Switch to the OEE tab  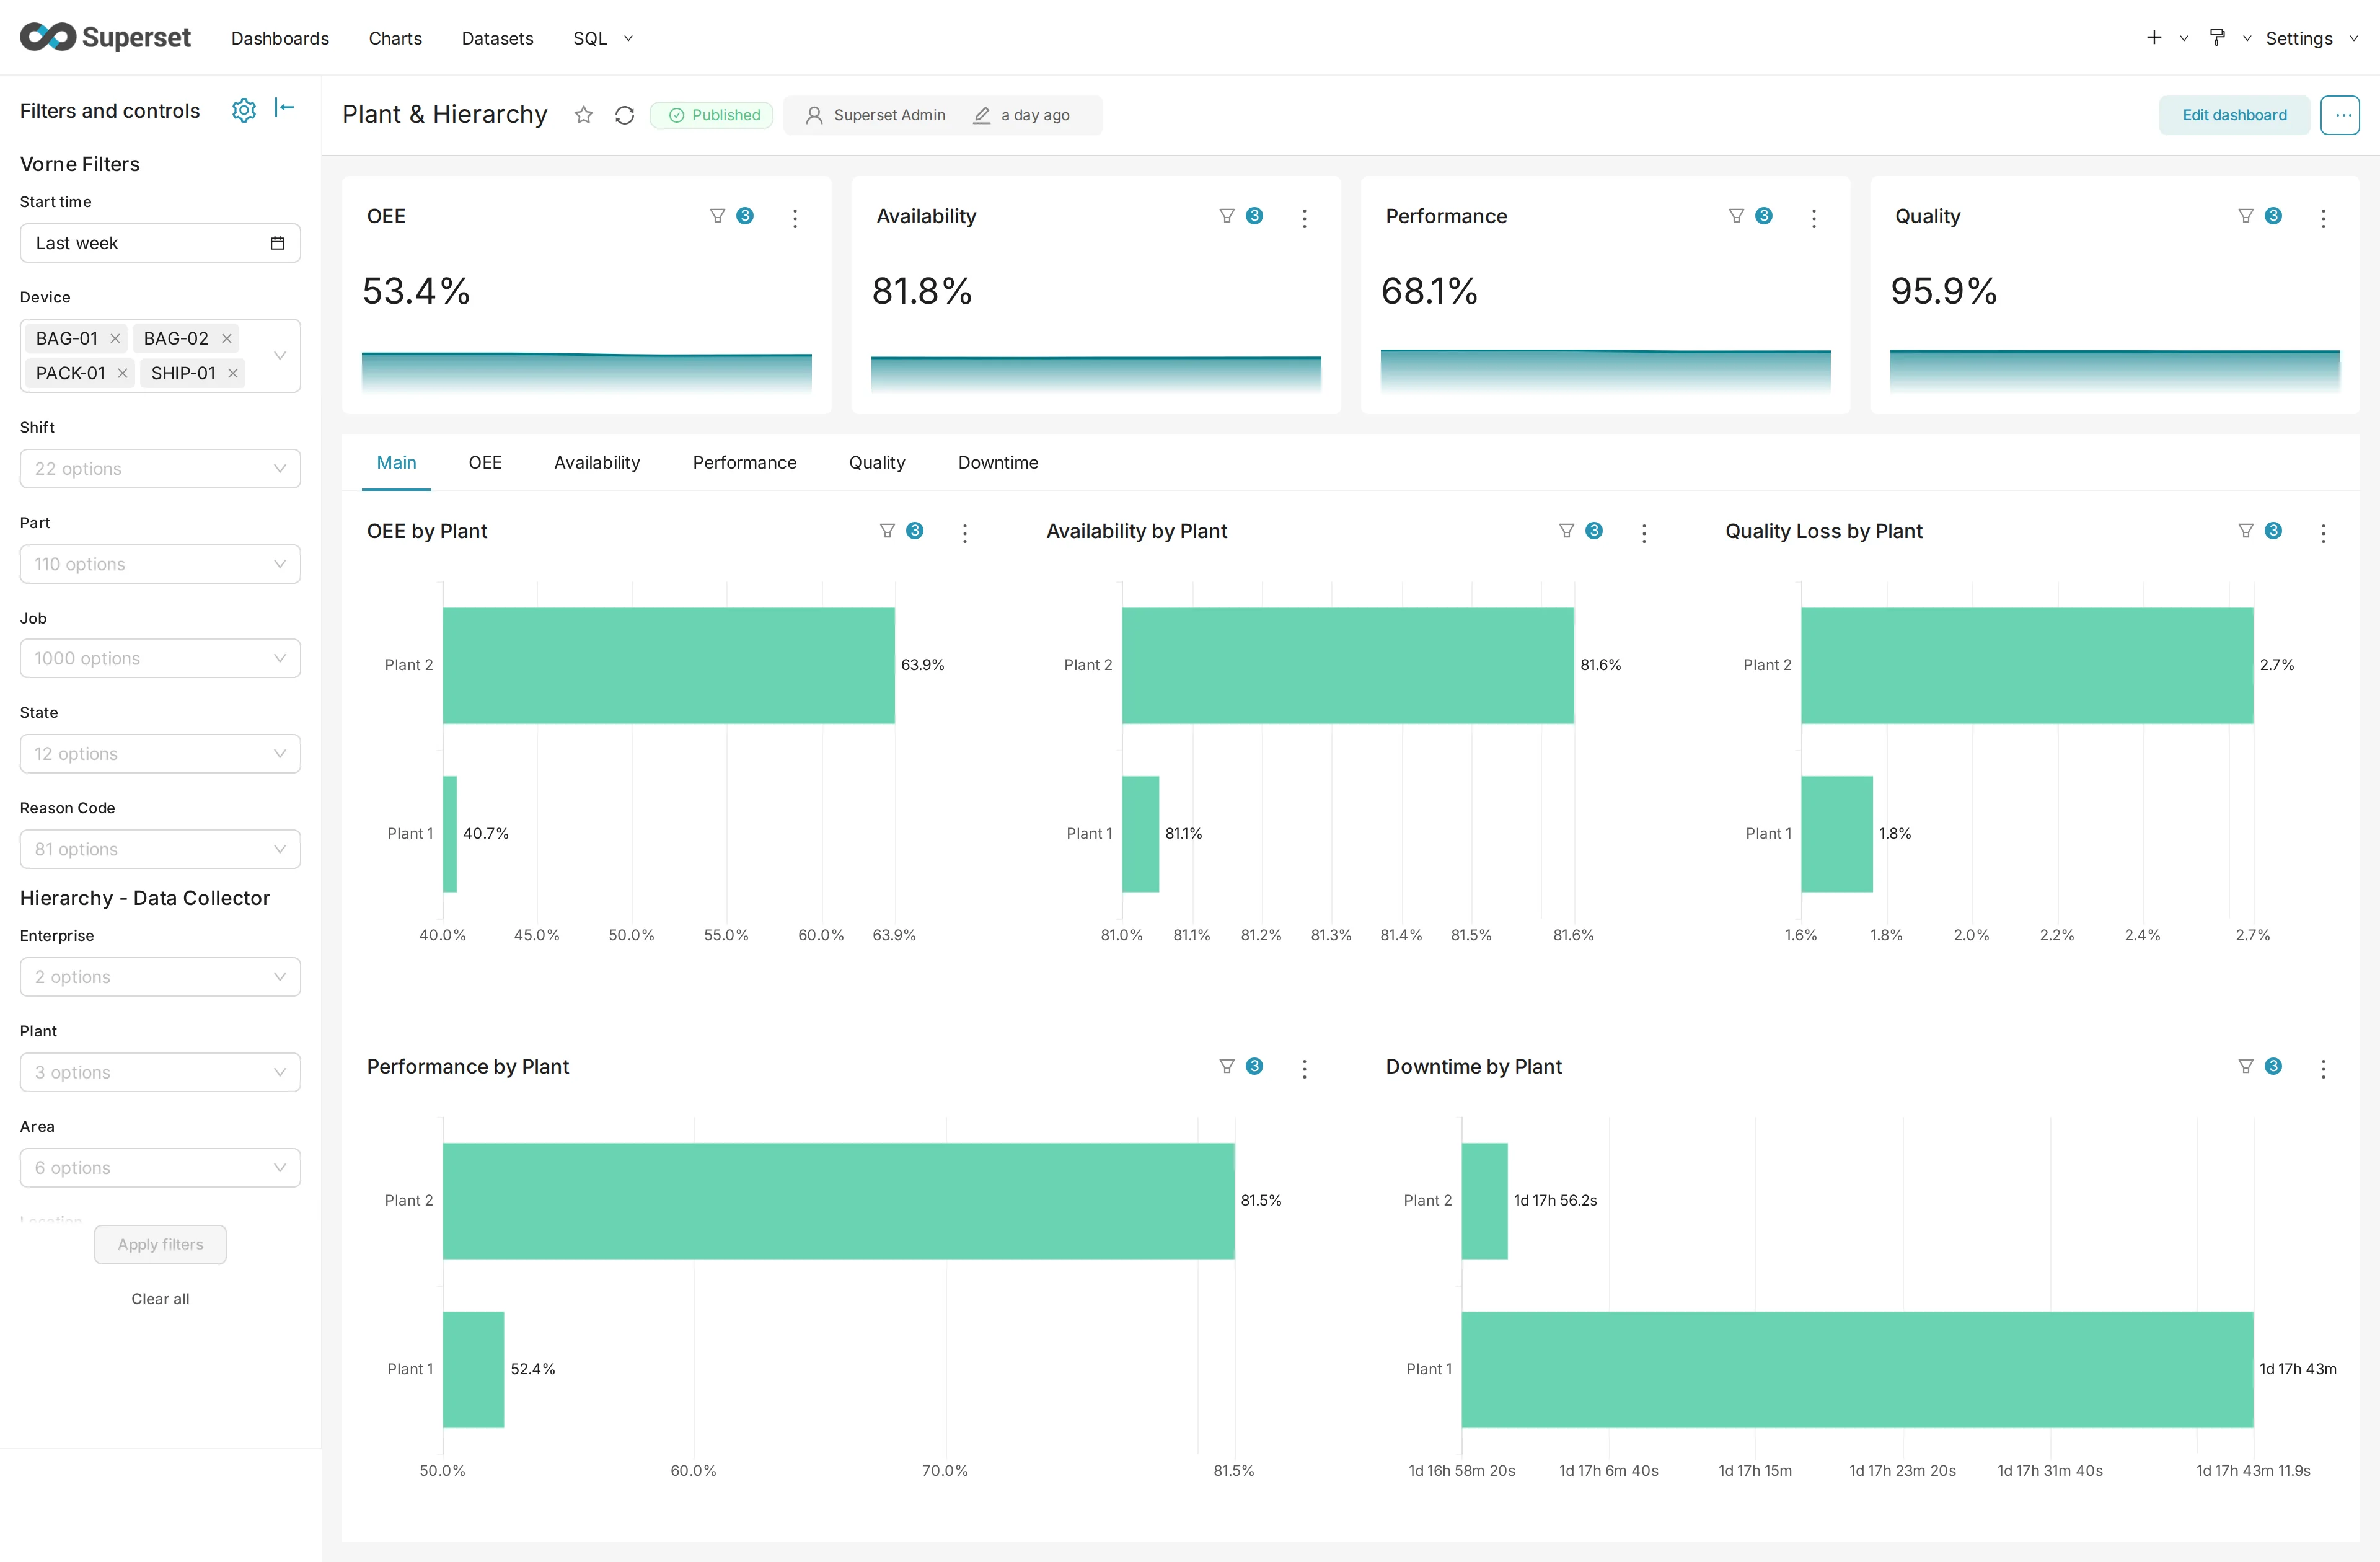coord(485,462)
